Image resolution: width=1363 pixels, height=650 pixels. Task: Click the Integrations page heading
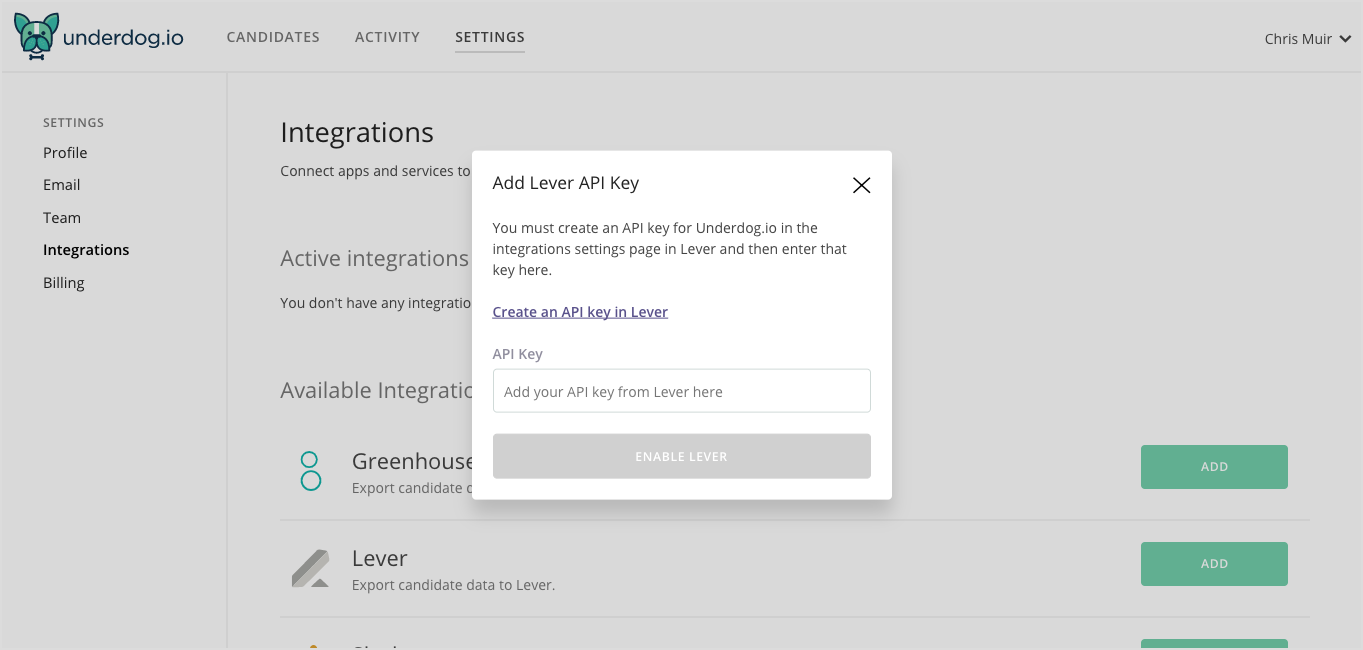coord(357,132)
